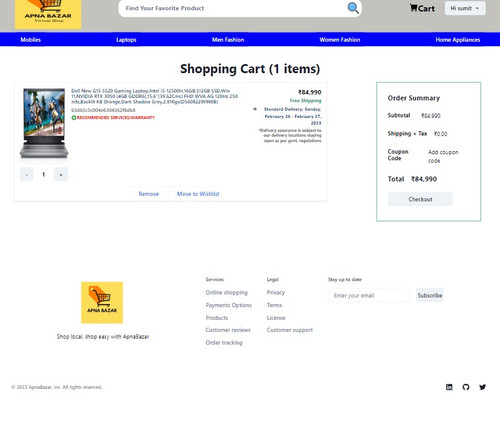Remove the laptop from the cart
The width and height of the screenshot is (500, 422).
(149, 194)
